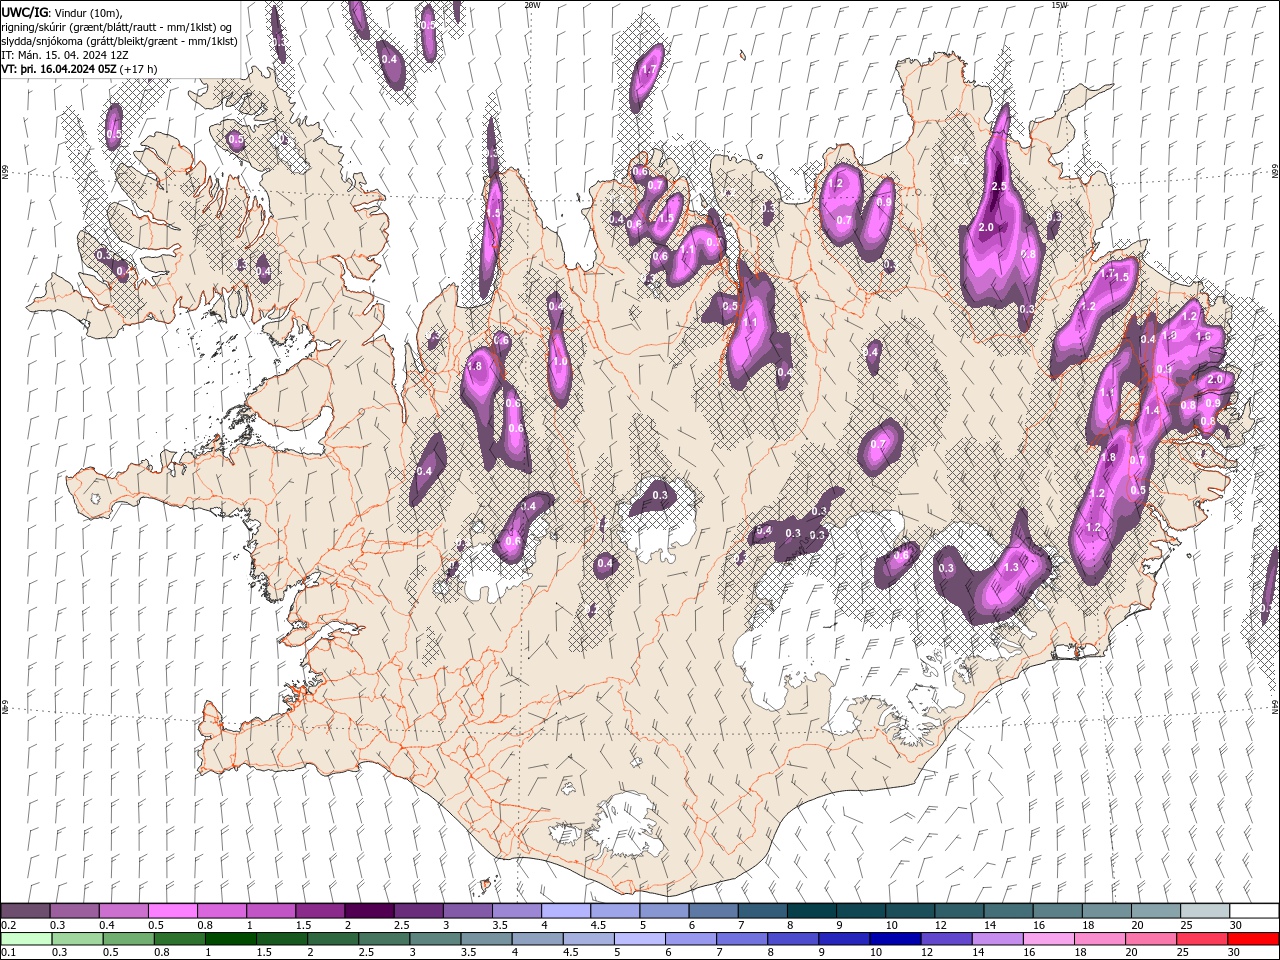Viewport: 1280px width, 960px height.
Task: Select the dark teal snow swatch labelled 8
Action: pyautogui.click(x=812, y=911)
